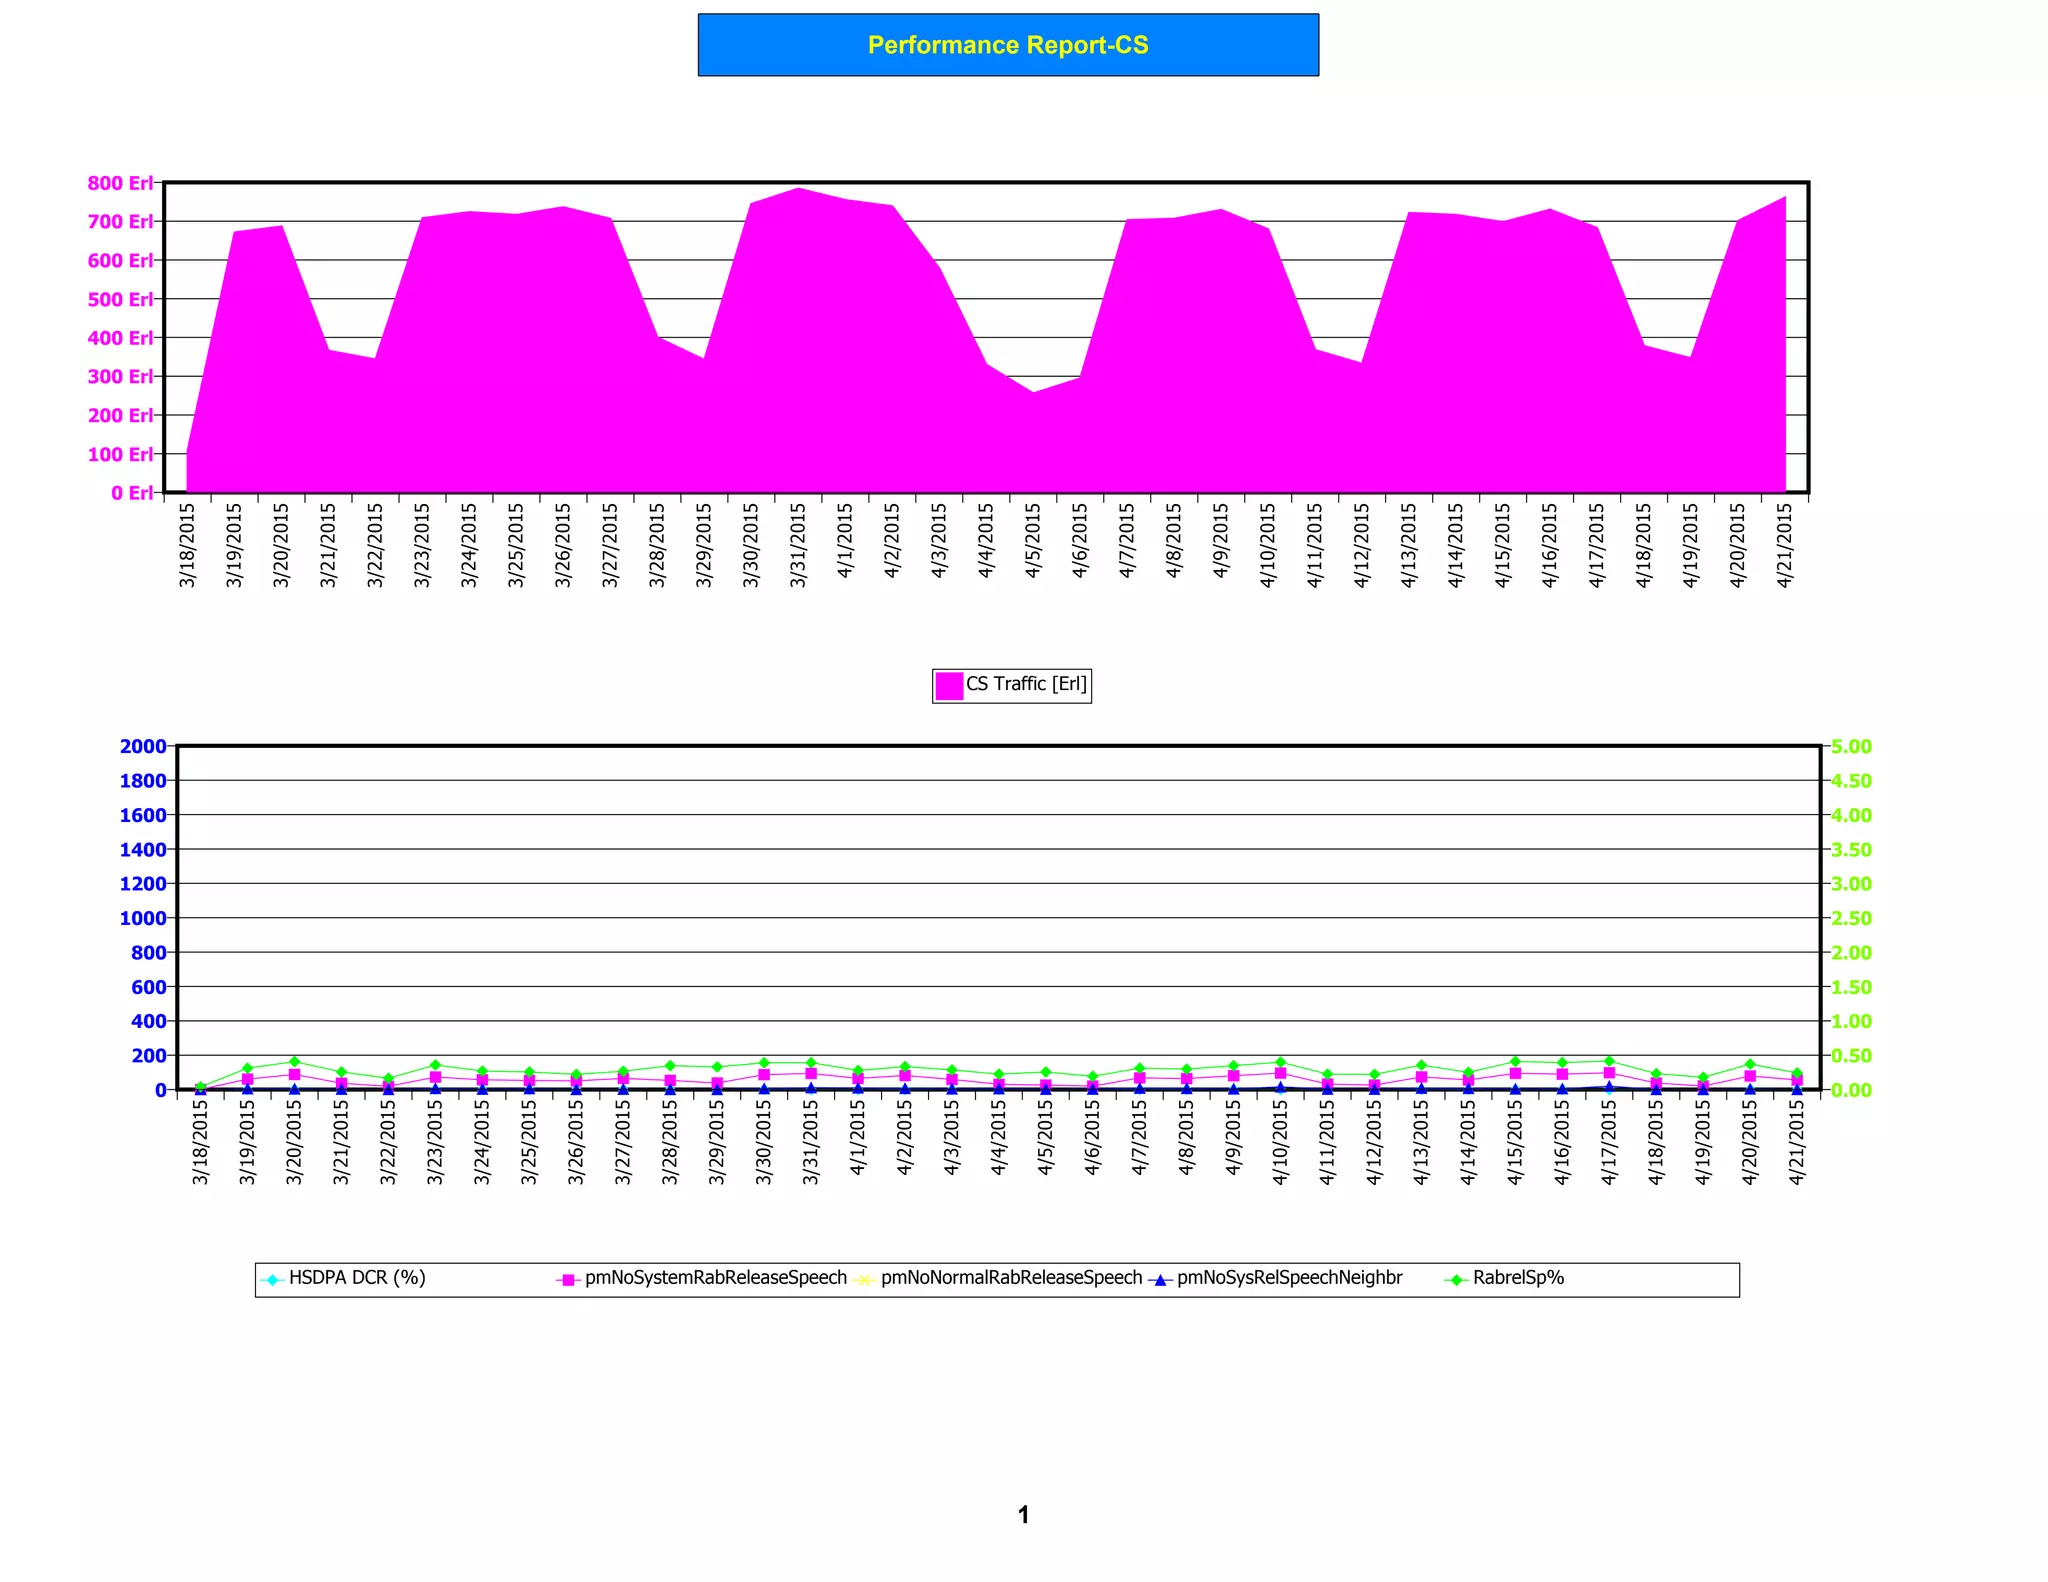
Task: Click the RabrelSp% green point at 4/17/2015
Action: 1609,1061
